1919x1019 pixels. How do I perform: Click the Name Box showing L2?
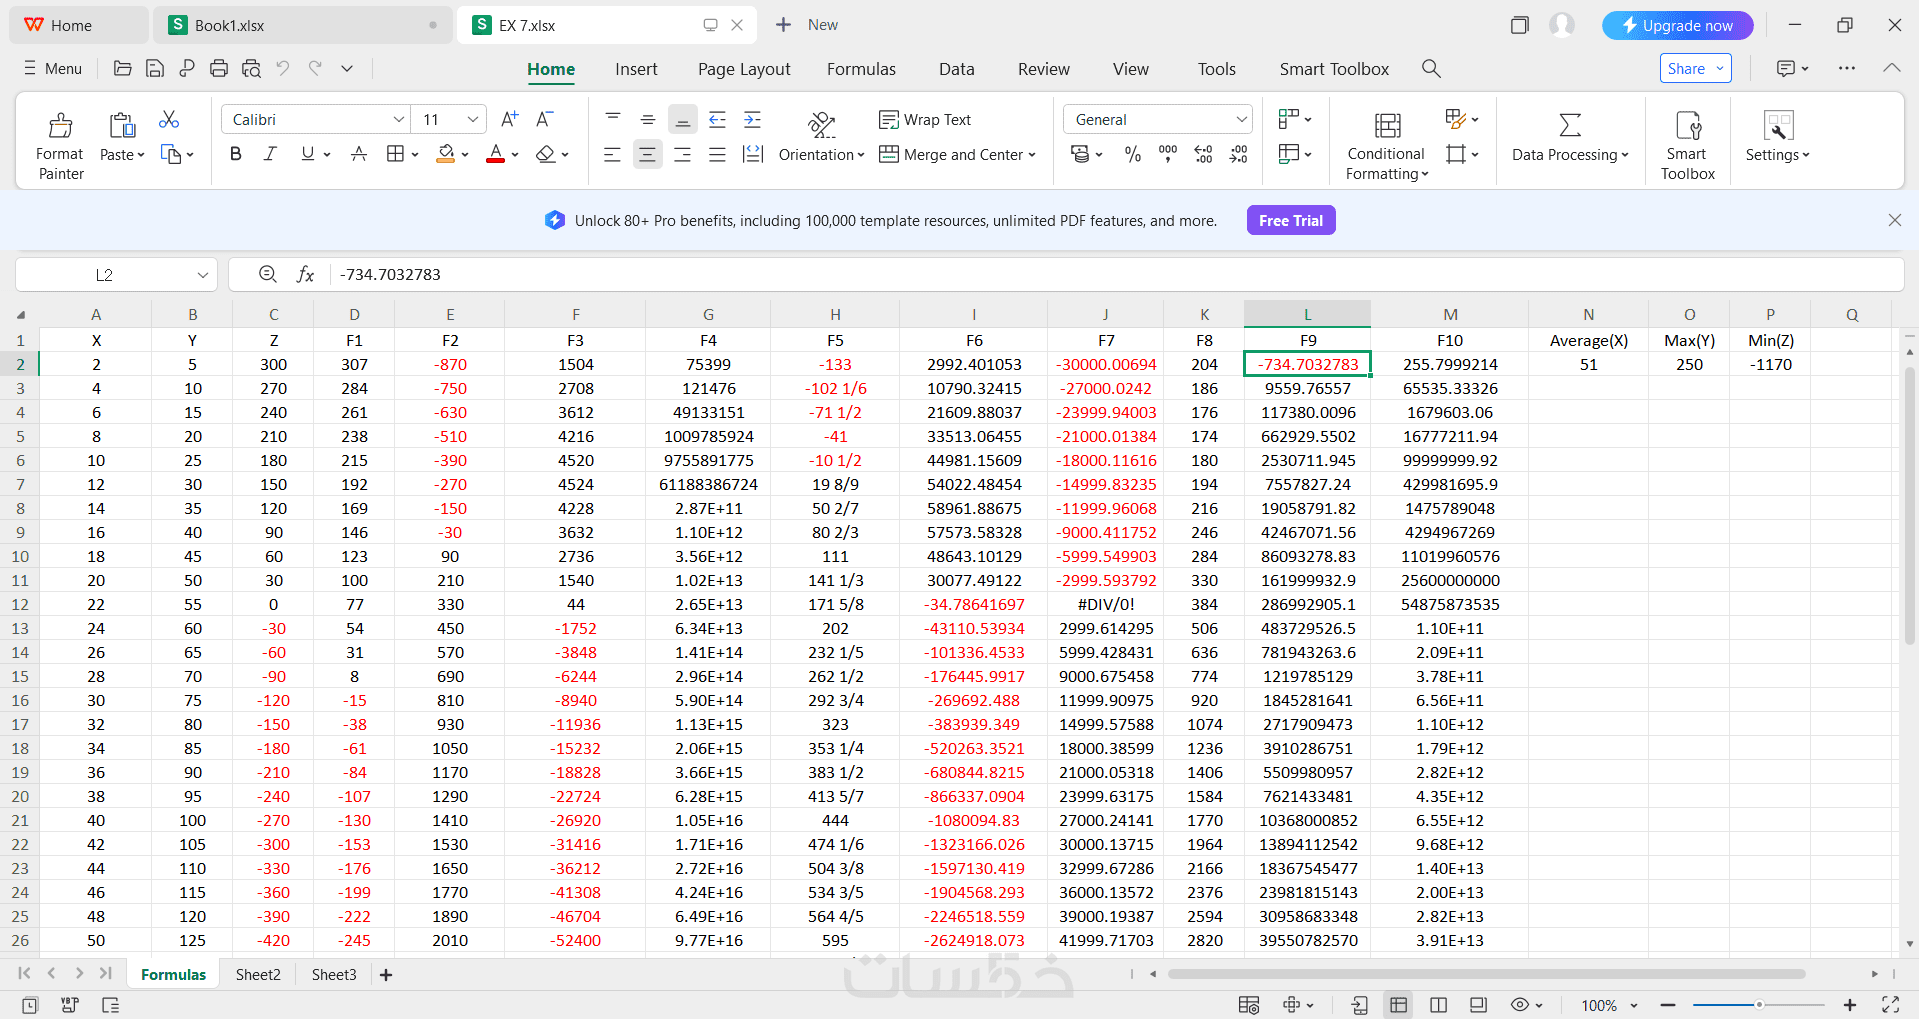[116, 275]
